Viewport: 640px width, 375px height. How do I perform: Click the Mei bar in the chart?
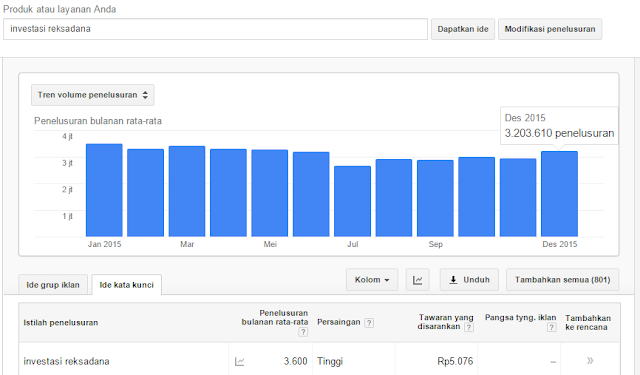[x=270, y=193]
